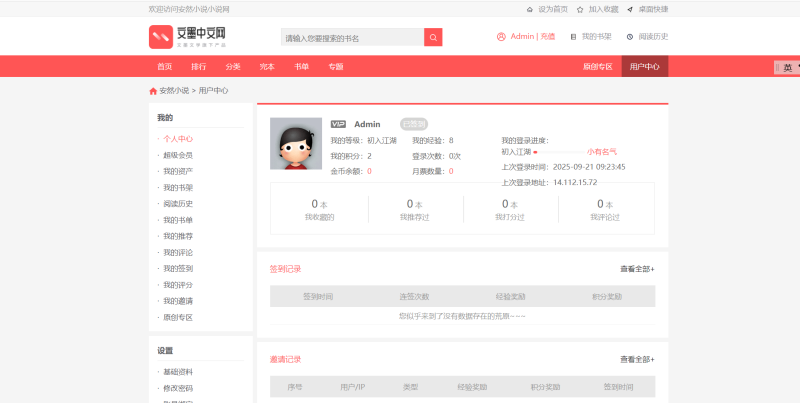The height and width of the screenshot is (403, 800).
Task: Open 超级会员 in the sidebar
Action: (178, 155)
